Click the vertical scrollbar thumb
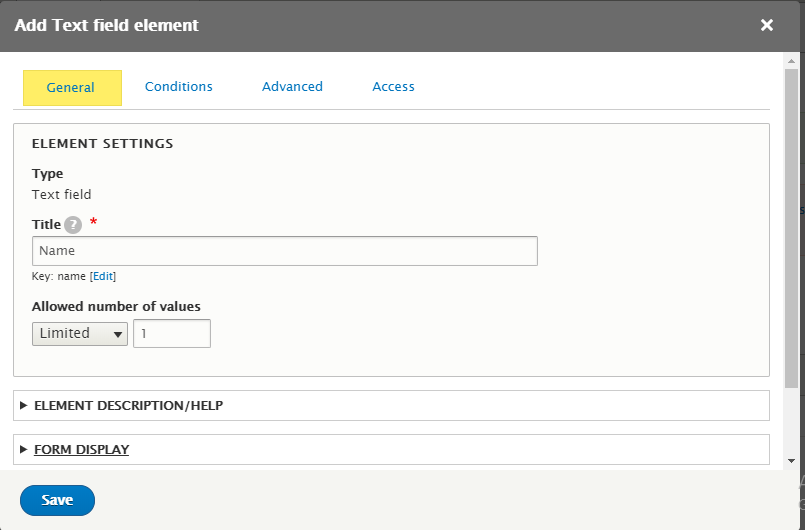The height and width of the screenshot is (530, 805). coord(792,229)
